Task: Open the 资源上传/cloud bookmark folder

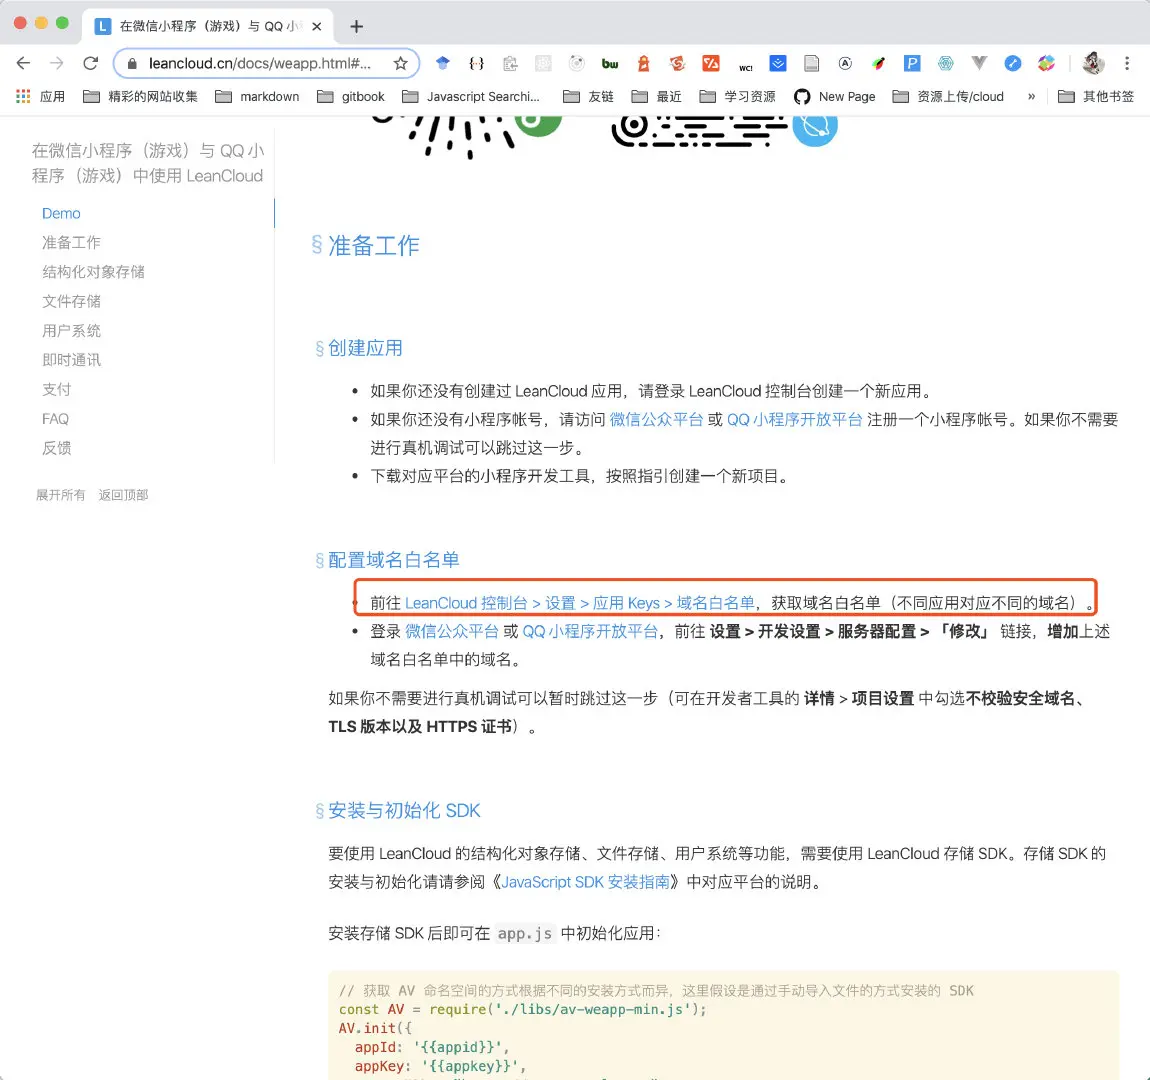Action: click(948, 96)
